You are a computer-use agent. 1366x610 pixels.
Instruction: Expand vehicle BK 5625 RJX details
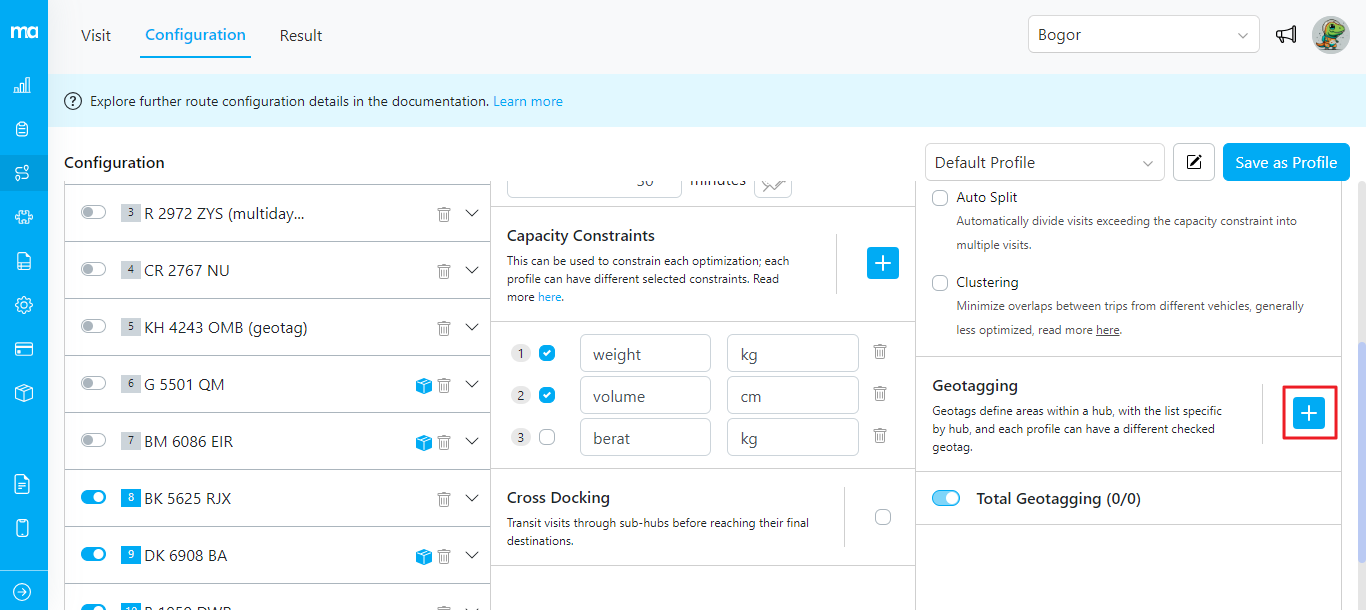473,499
